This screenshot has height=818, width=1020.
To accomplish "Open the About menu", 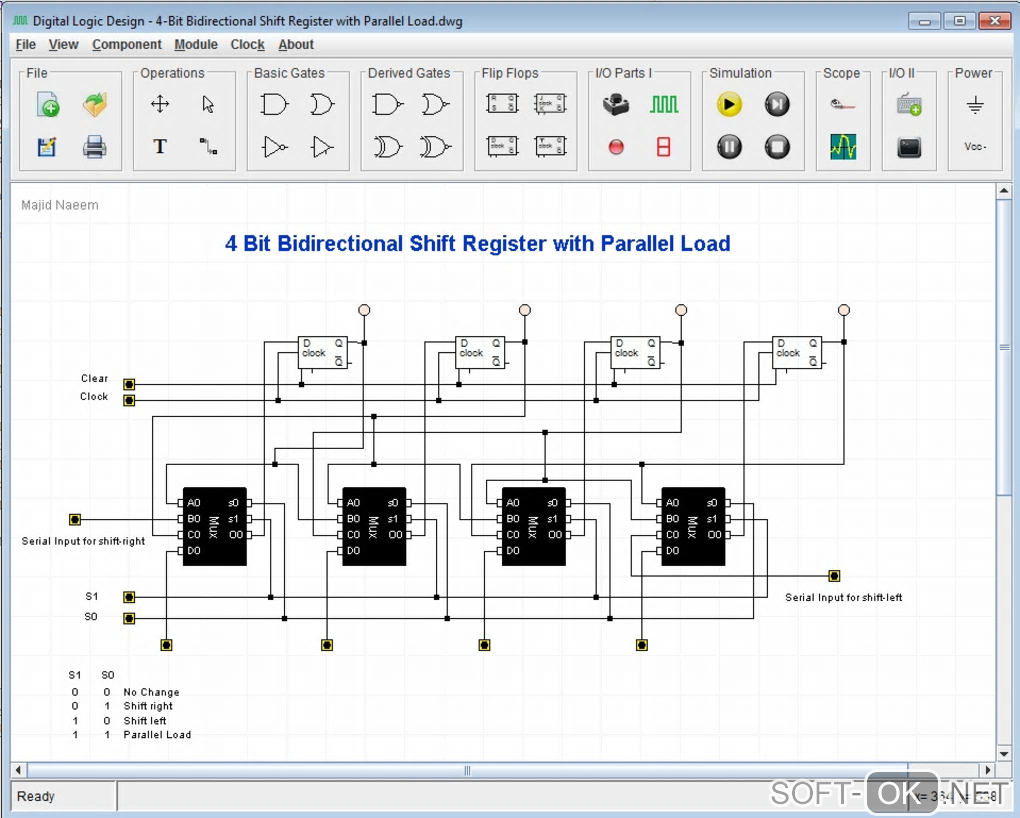I will click(296, 44).
